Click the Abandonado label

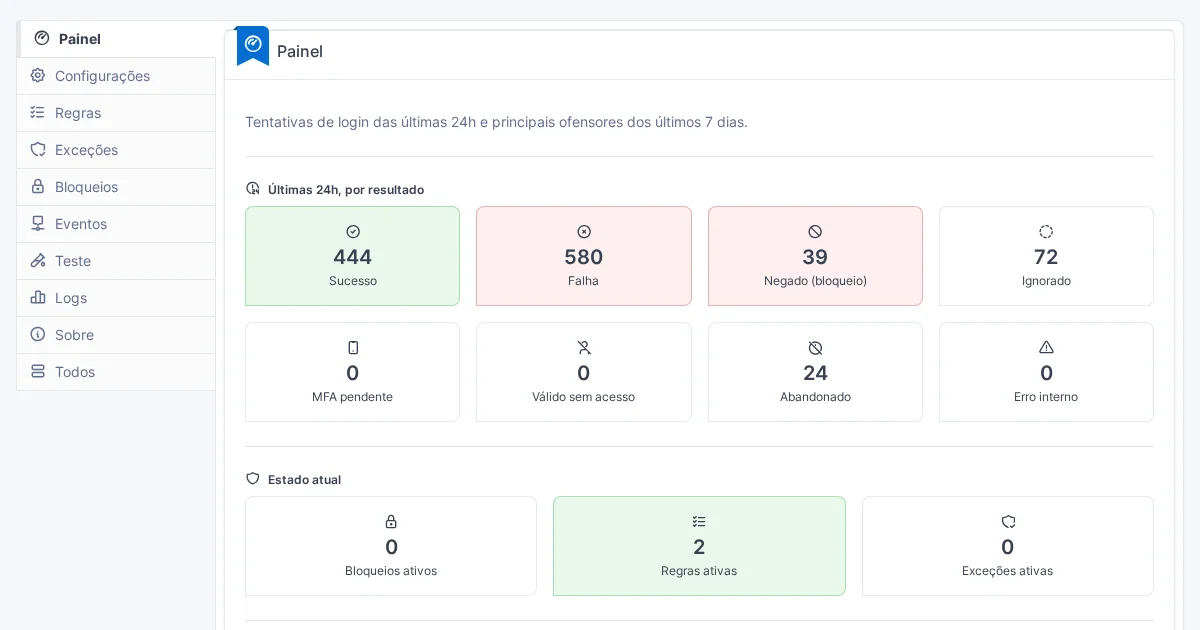pos(815,397)
